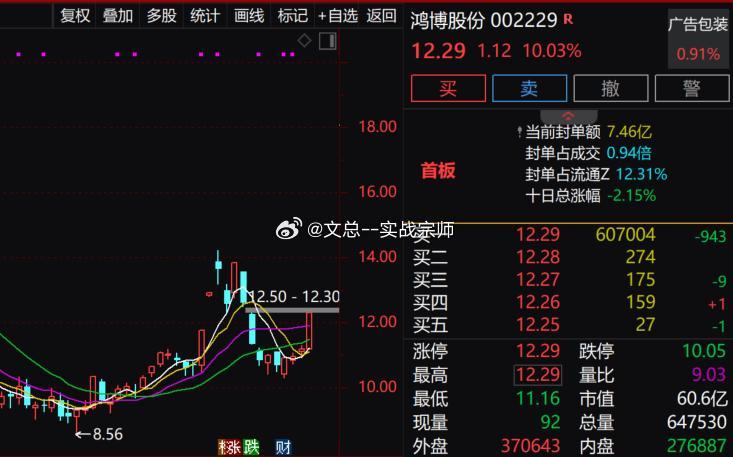The height and width of the screenshot is (457, 733).
Task: Activate the 画线 drawing tool
Action: (x=249, y=16)
